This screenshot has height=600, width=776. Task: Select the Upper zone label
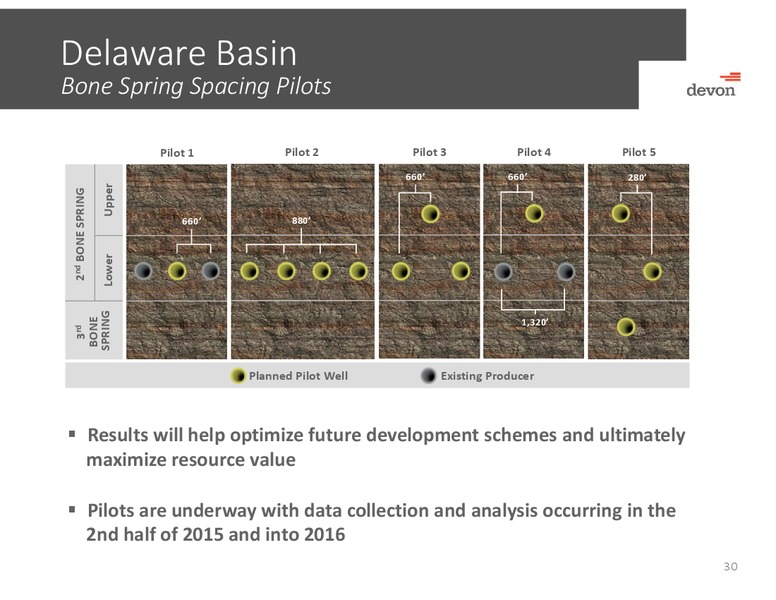point(108,200)
